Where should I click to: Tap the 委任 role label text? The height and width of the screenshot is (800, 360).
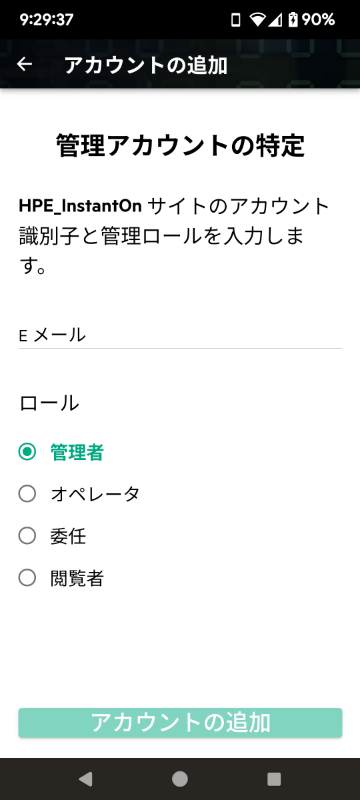tap(68, 536)
